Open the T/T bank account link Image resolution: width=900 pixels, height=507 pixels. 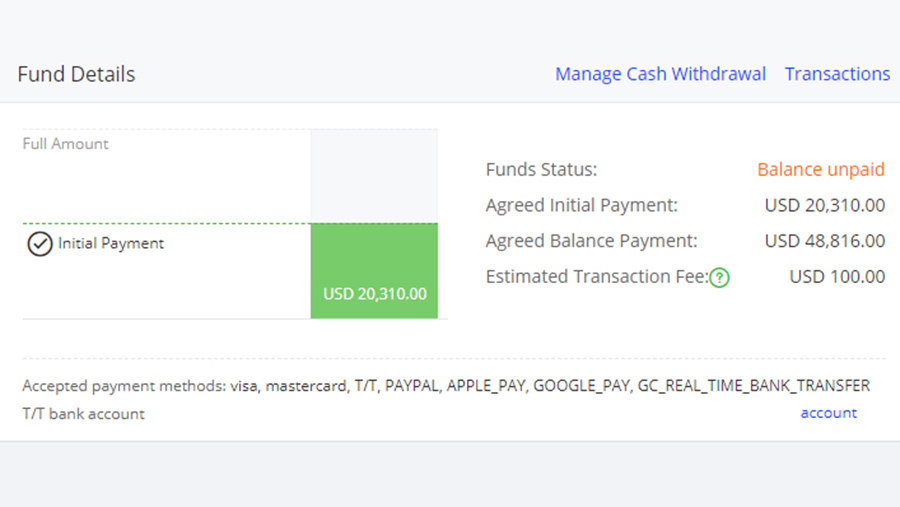828,413
